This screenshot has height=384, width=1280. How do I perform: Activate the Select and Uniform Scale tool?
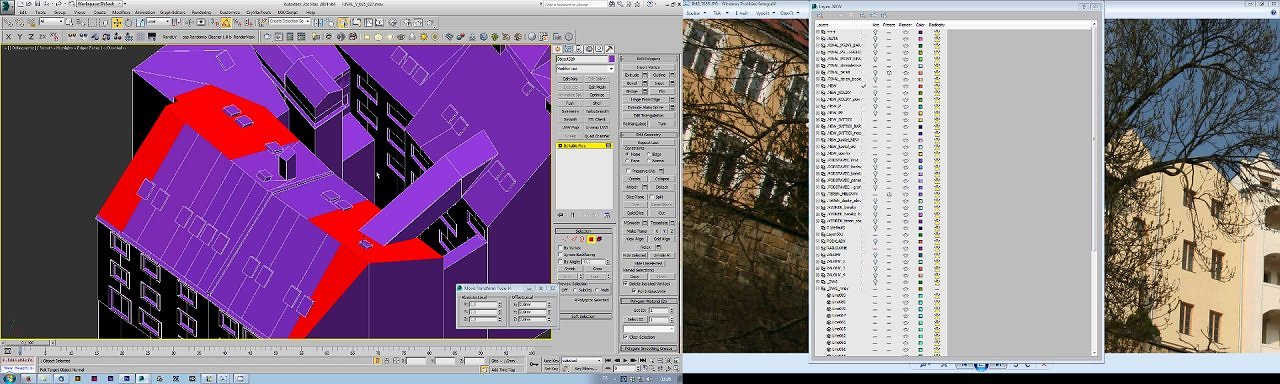point(140,22)
